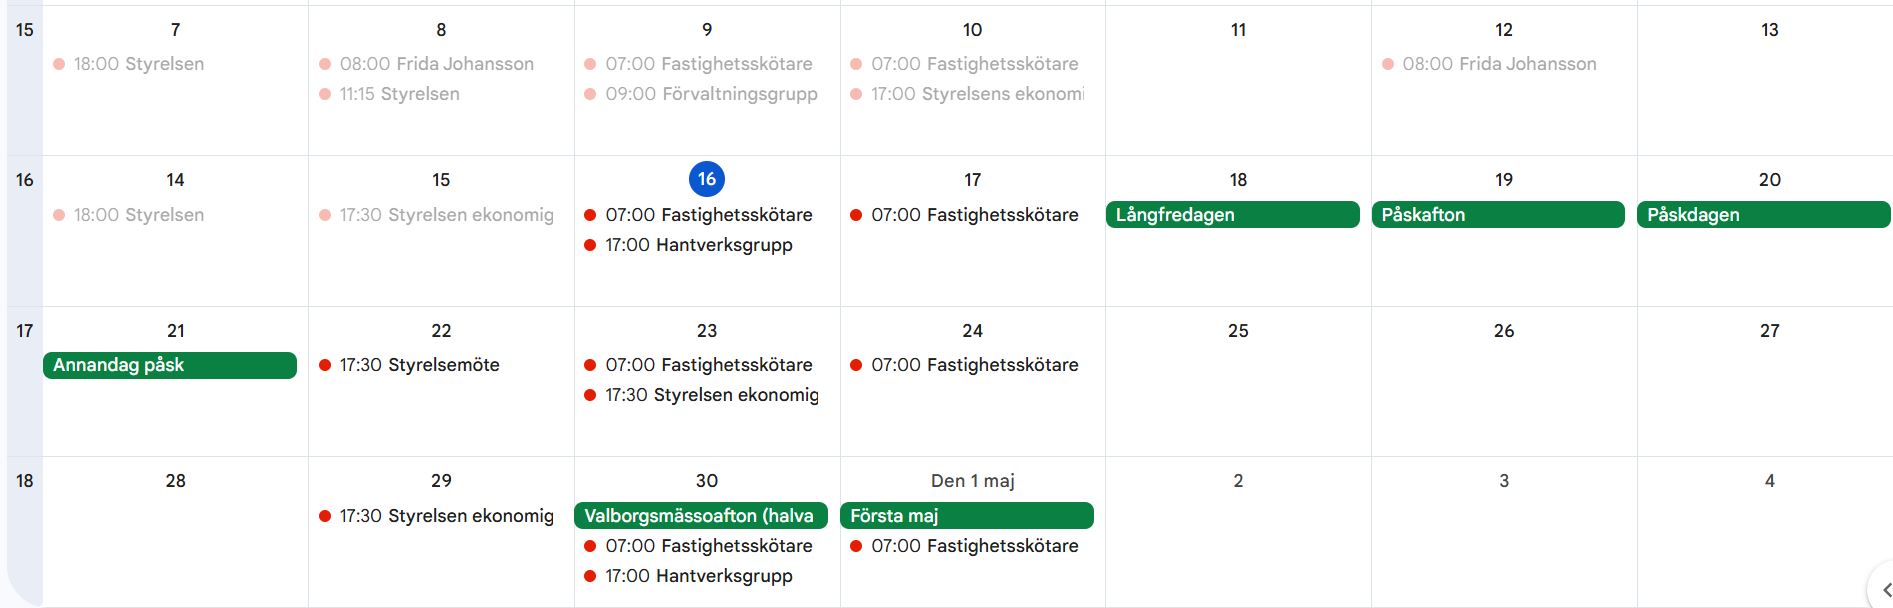Select week number 17 in margin
This screenshot has height=608, width=1893.
point(25,330)
